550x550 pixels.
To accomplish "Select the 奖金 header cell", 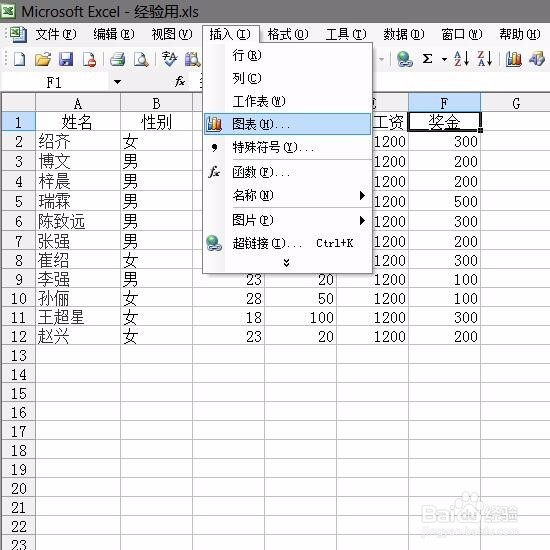I will click(x=444, y=122).
